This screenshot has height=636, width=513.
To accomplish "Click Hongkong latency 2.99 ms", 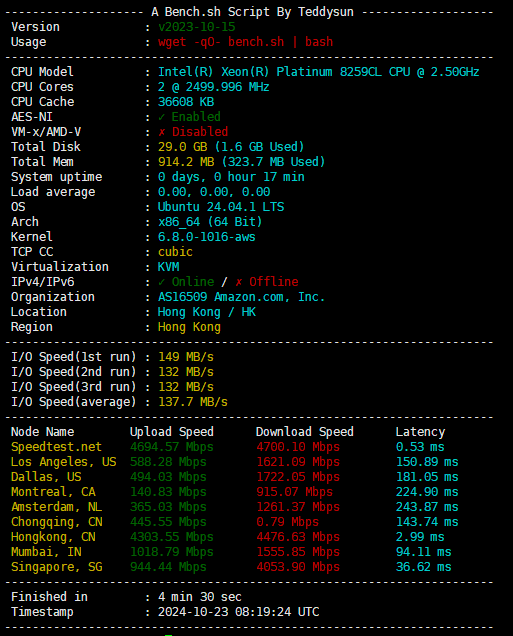I will (420, 537).
